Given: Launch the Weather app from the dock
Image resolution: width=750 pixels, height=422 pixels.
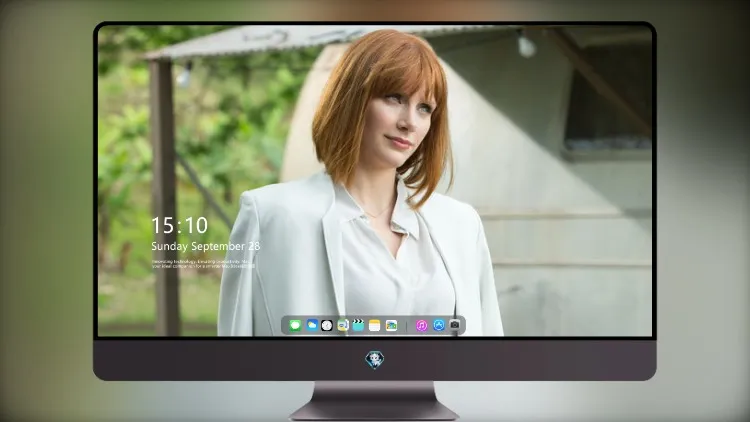Looking at the screenshot, I should [x=312, y=325].
